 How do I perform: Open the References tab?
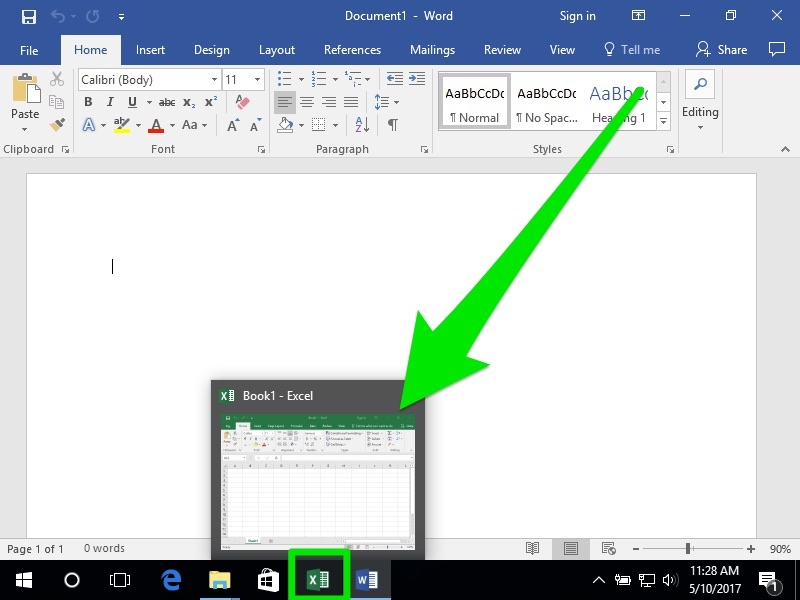(352, 50)
